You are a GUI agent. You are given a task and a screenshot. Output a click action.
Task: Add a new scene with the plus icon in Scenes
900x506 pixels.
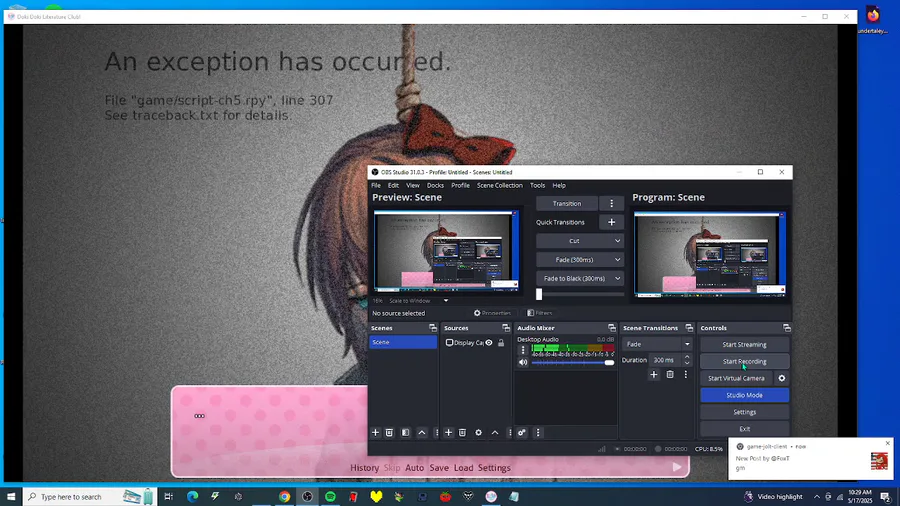click(375, 433)
